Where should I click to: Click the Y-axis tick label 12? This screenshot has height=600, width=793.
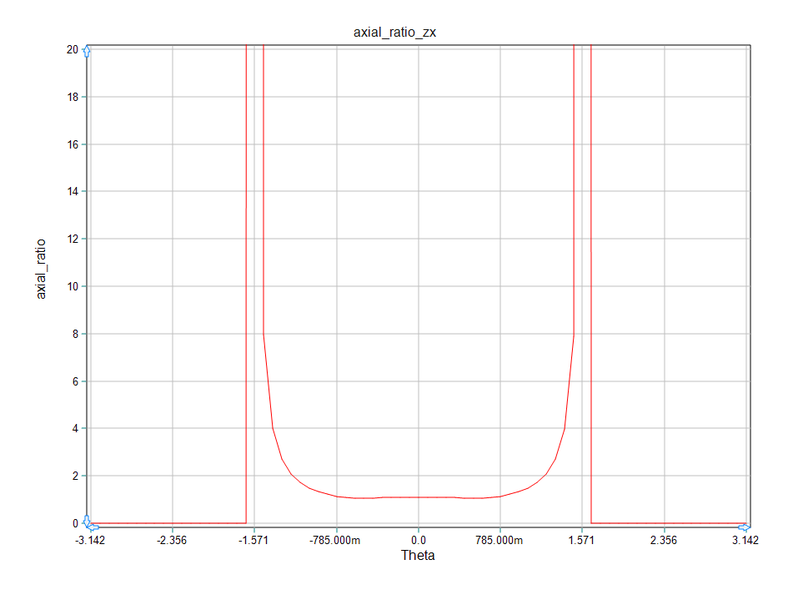(x=73, y=239)
